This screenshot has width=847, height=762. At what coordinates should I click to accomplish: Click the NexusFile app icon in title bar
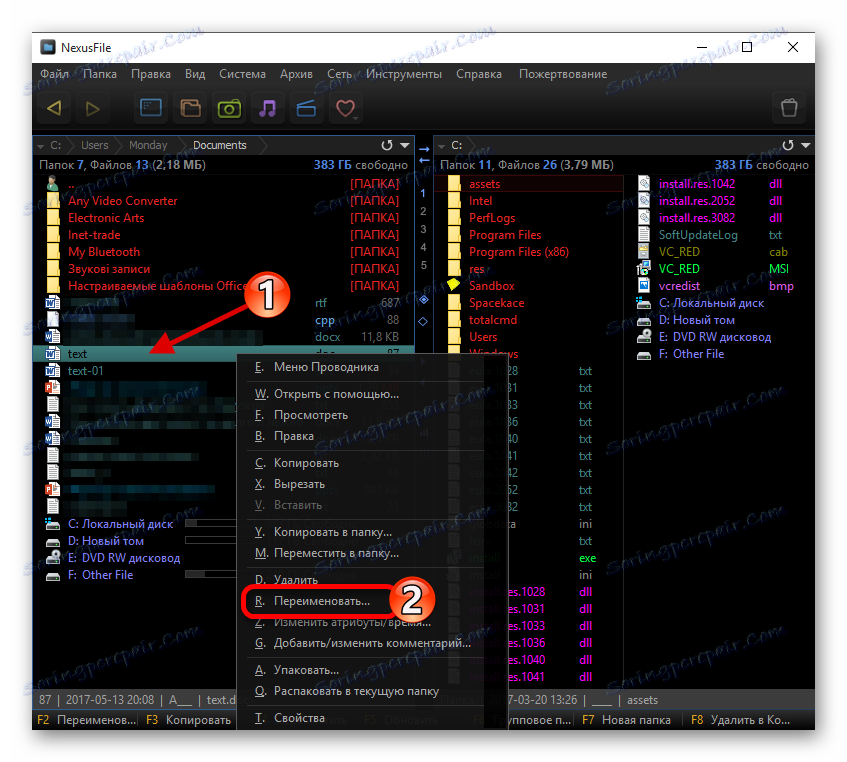pos(48,47)
